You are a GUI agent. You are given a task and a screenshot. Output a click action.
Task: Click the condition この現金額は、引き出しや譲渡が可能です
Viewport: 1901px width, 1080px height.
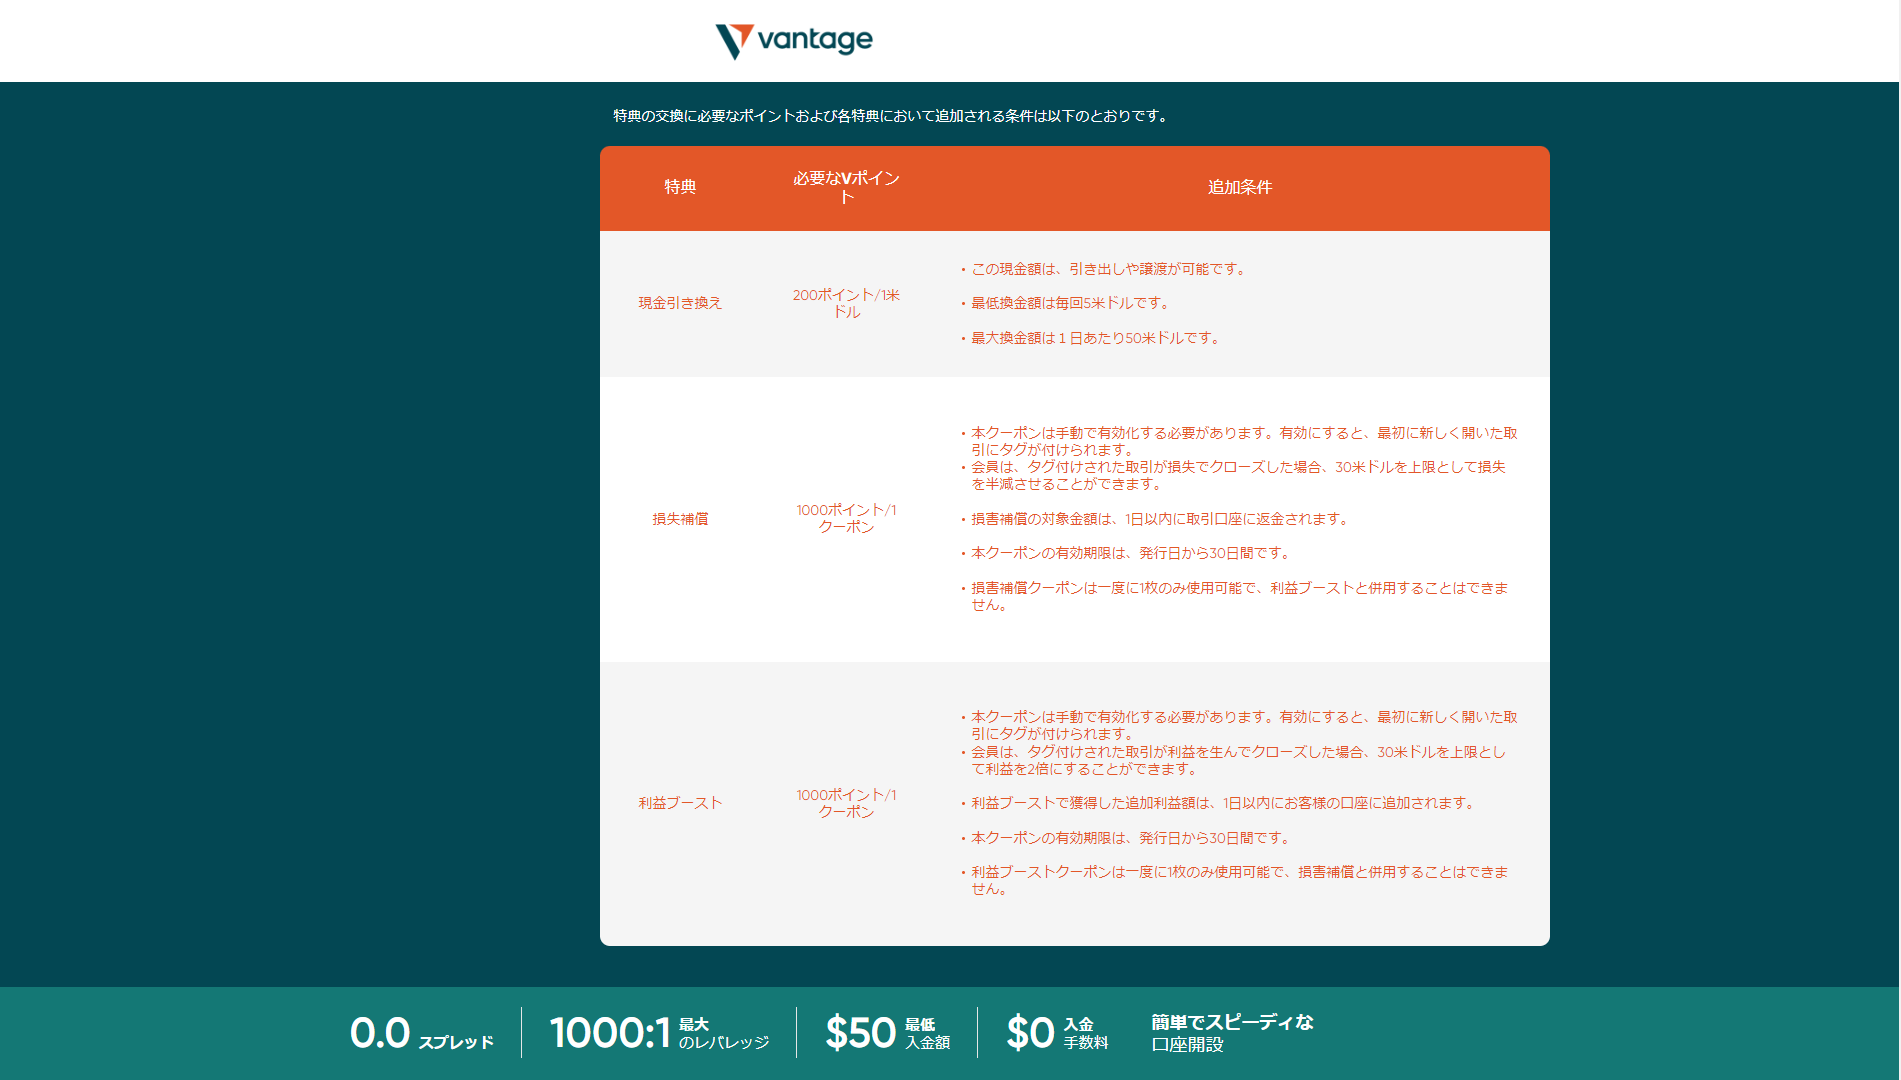coord(1108,269)
